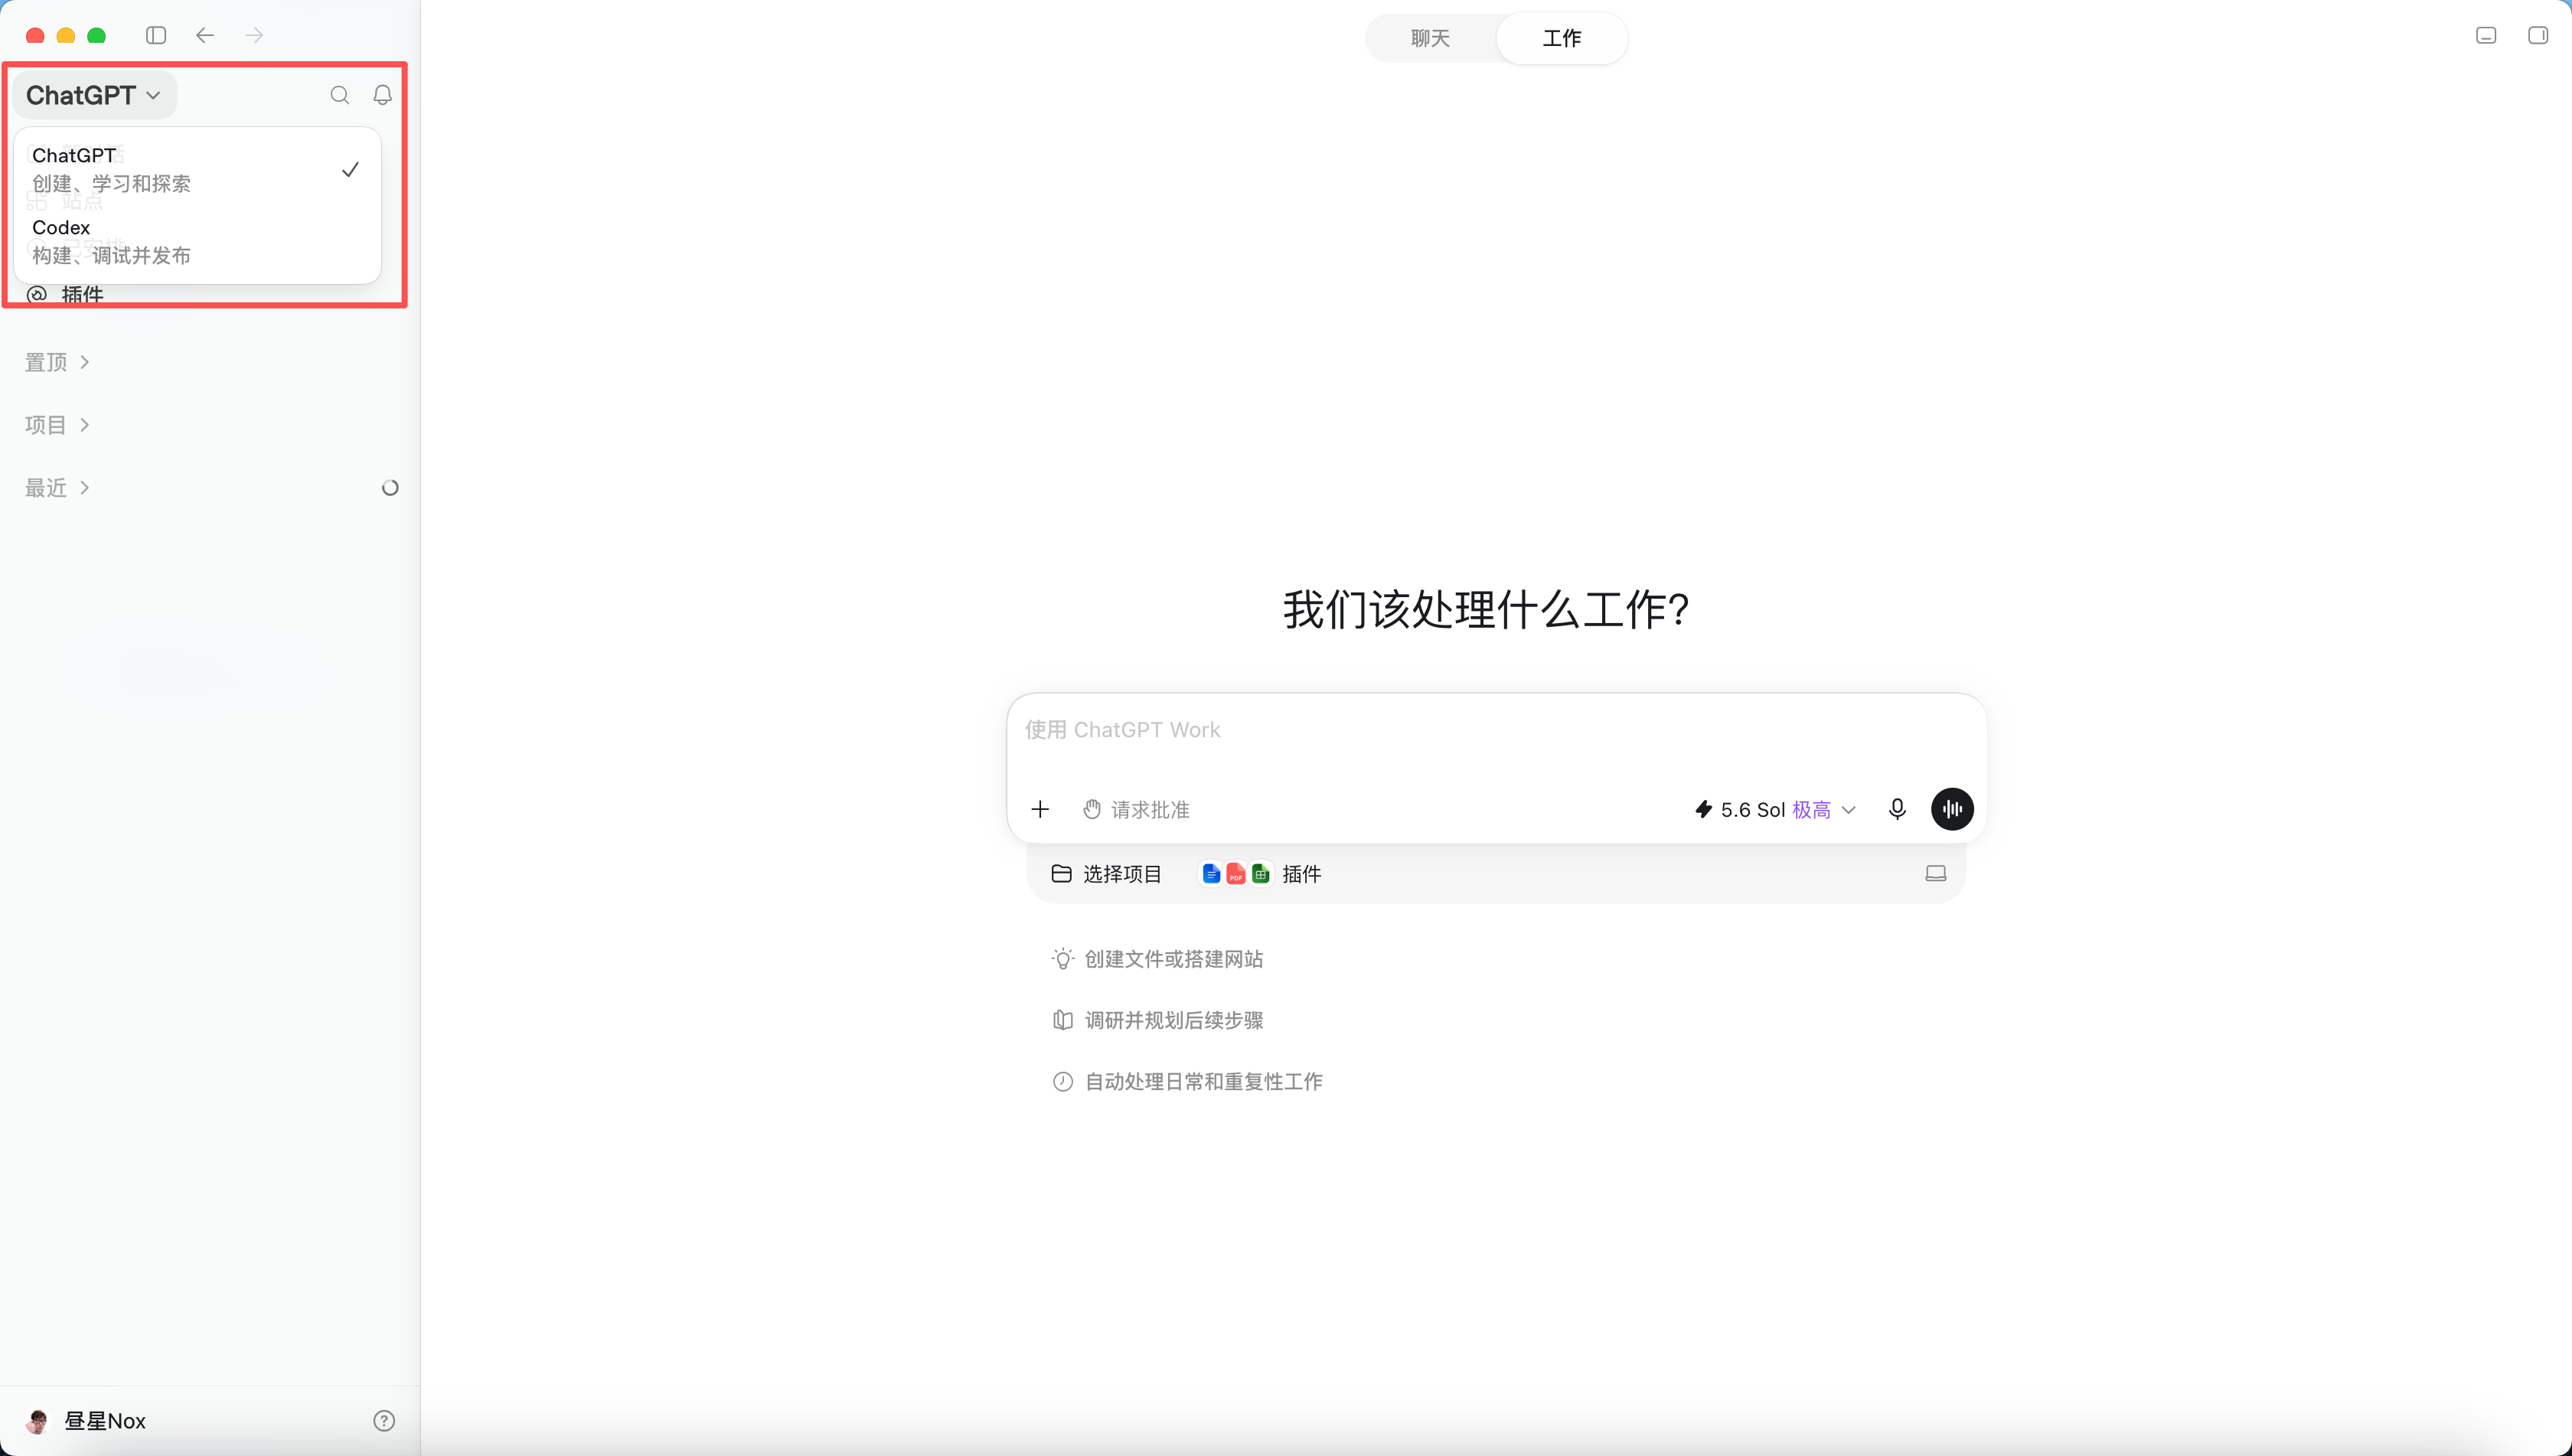Go back with the left arrow
Viewport: 2572px width, 1456px height.
pos(205,36)
